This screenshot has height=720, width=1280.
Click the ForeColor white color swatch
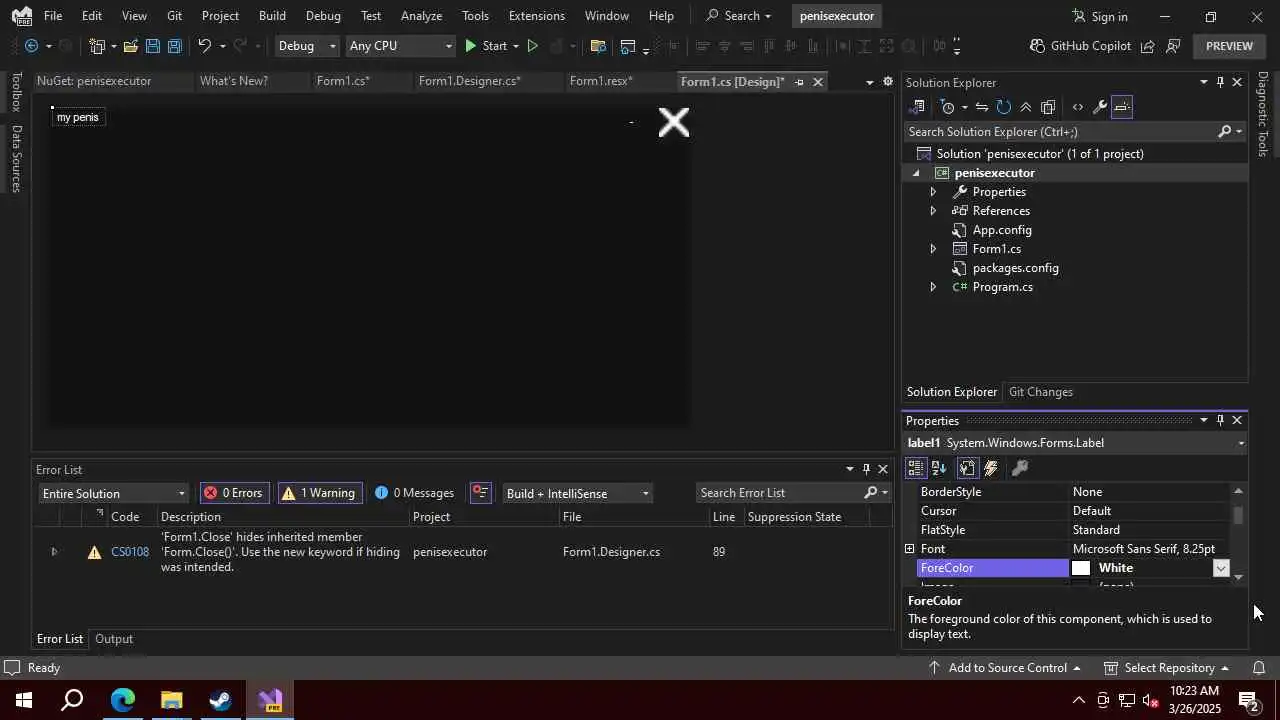pyautogui.click(x=1081, y=568)
